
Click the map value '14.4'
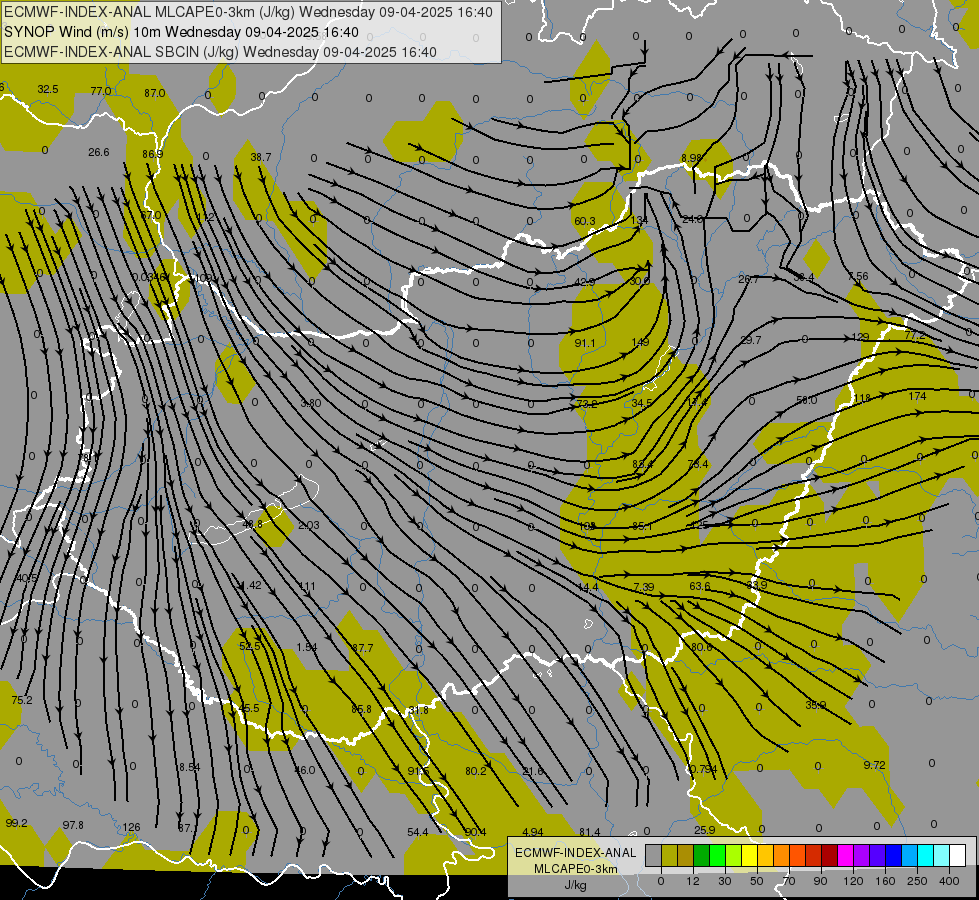click(x=588, y=587)
